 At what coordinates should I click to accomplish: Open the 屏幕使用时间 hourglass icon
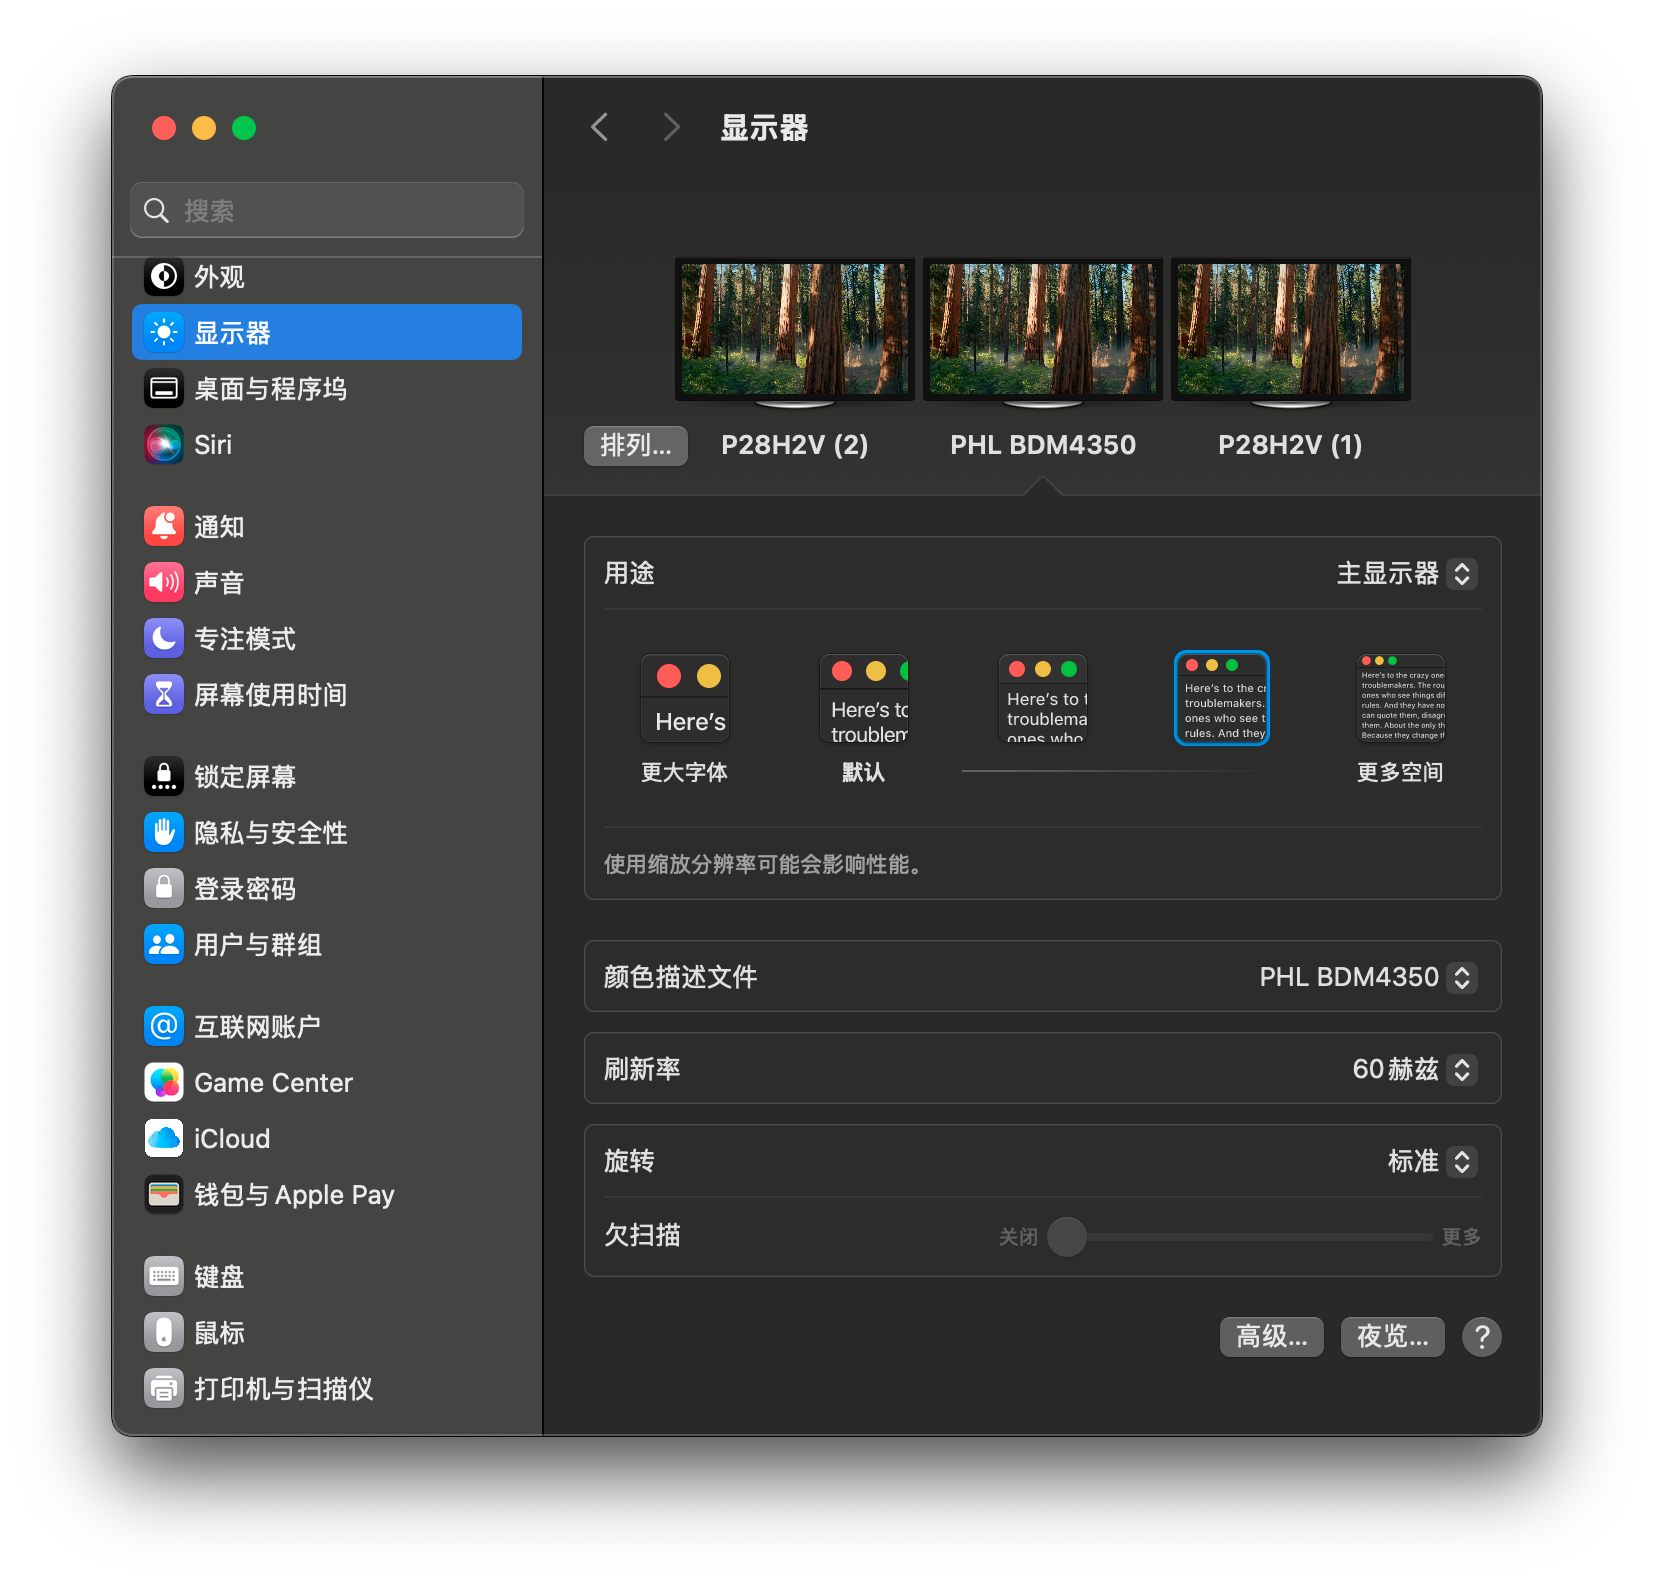[164, 694]
